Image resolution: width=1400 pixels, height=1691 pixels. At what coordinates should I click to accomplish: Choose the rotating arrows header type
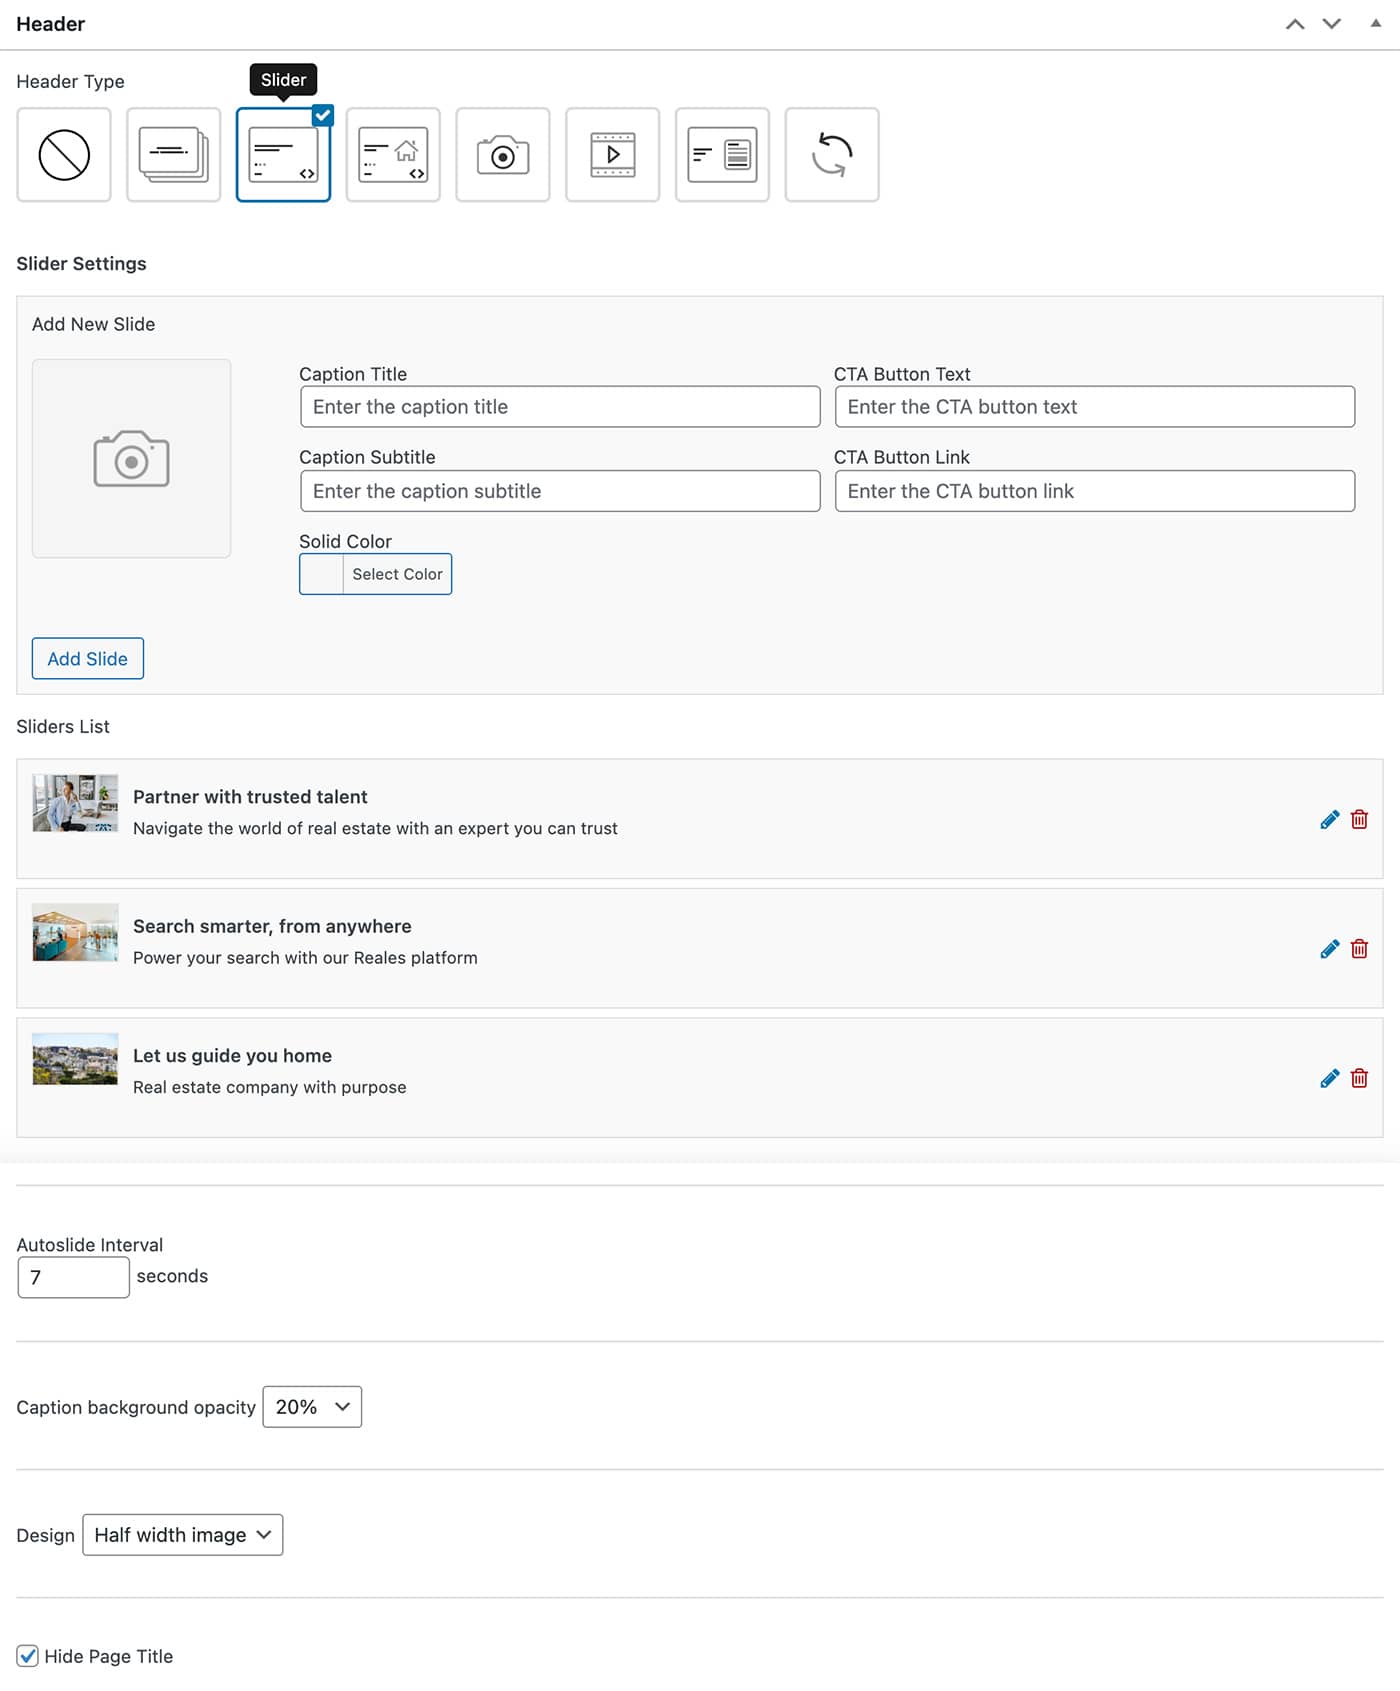coord(832,155)
